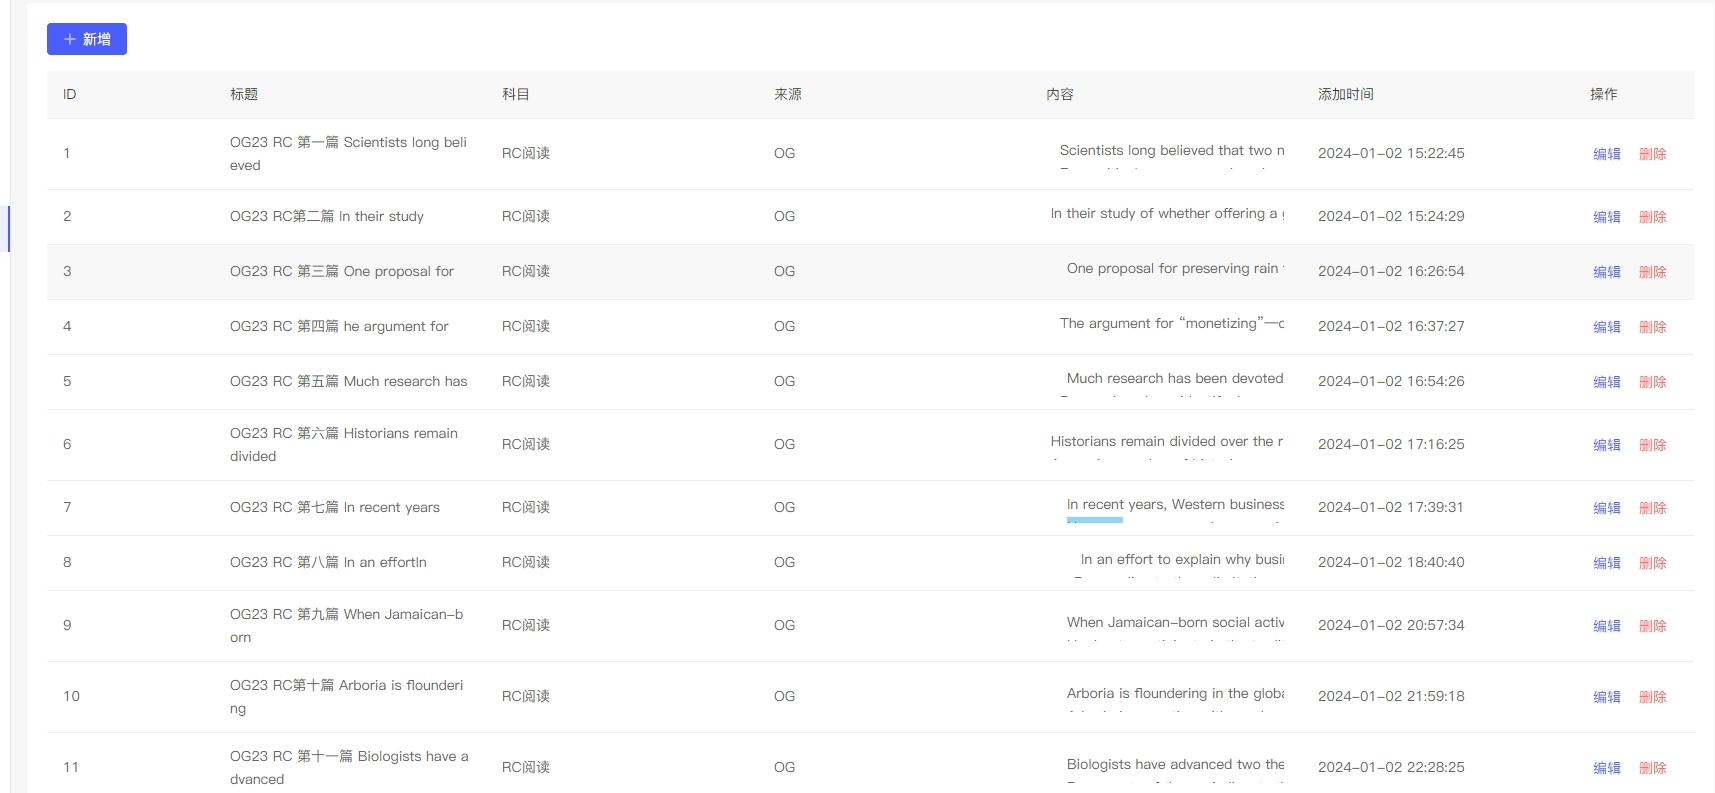Image resolution: width=1715 pixels, height=793 pixels.
Task: Edit row 8 In an effort entry
Action: click(1606, 563)
